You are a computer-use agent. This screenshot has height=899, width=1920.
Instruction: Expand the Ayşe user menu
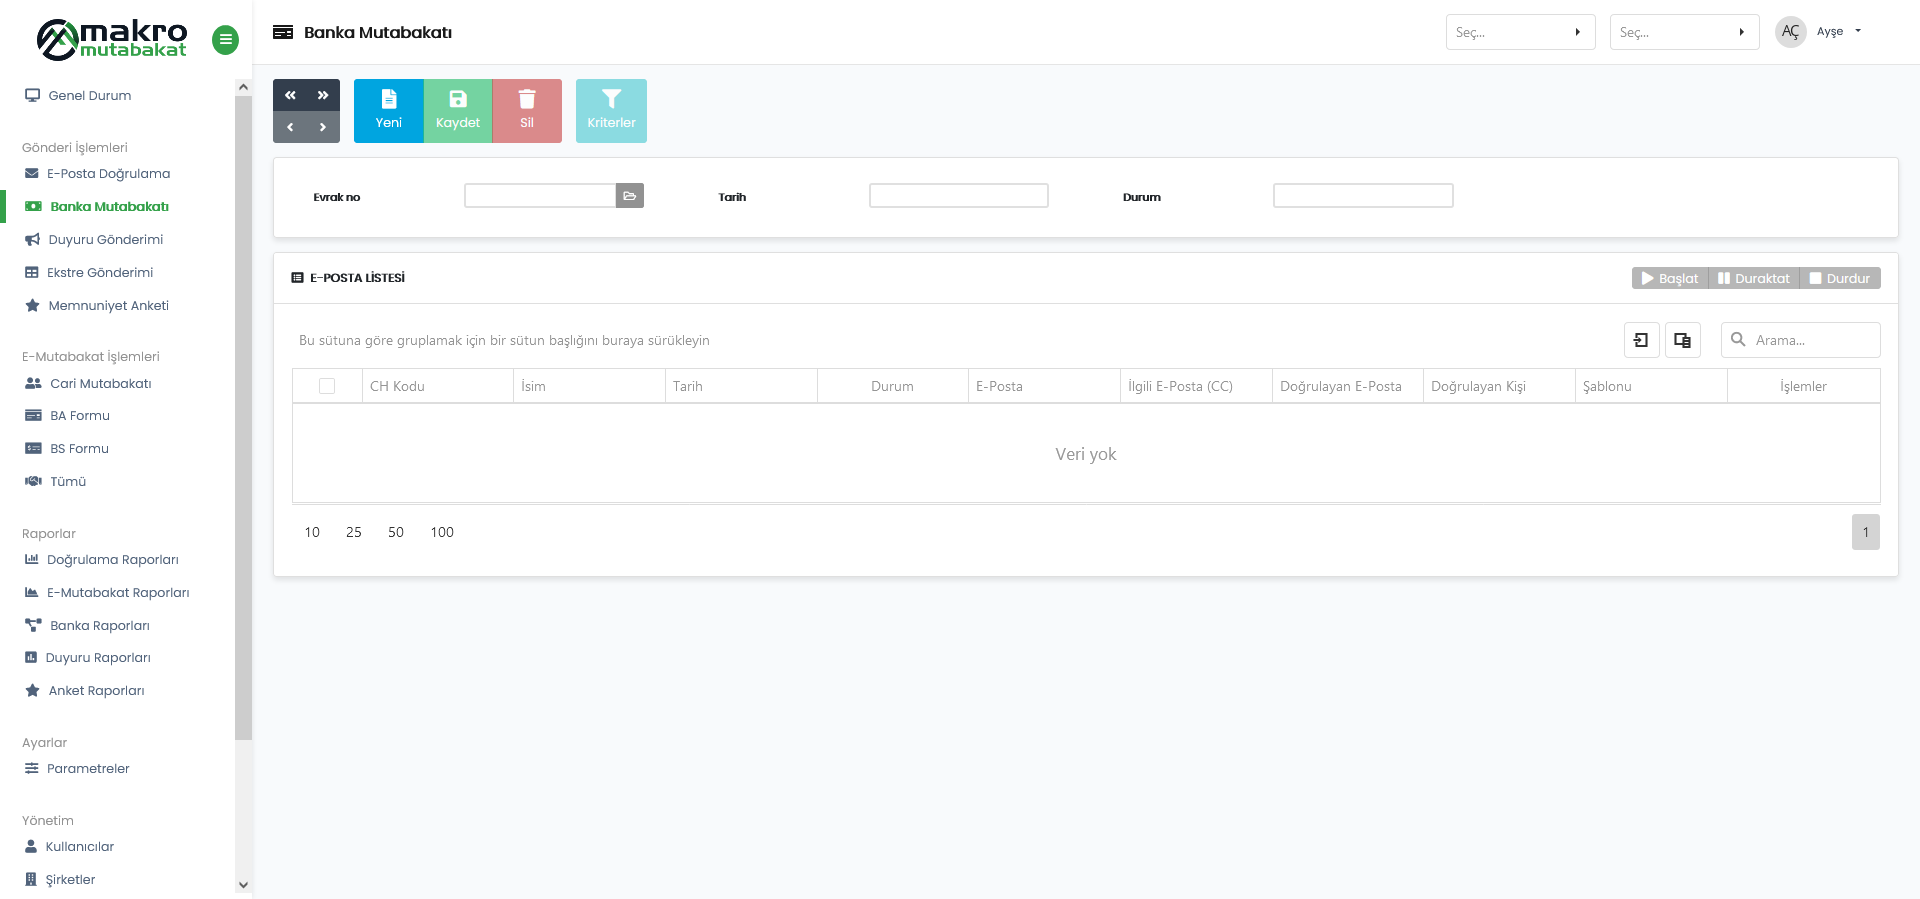tap(1837, 32)
